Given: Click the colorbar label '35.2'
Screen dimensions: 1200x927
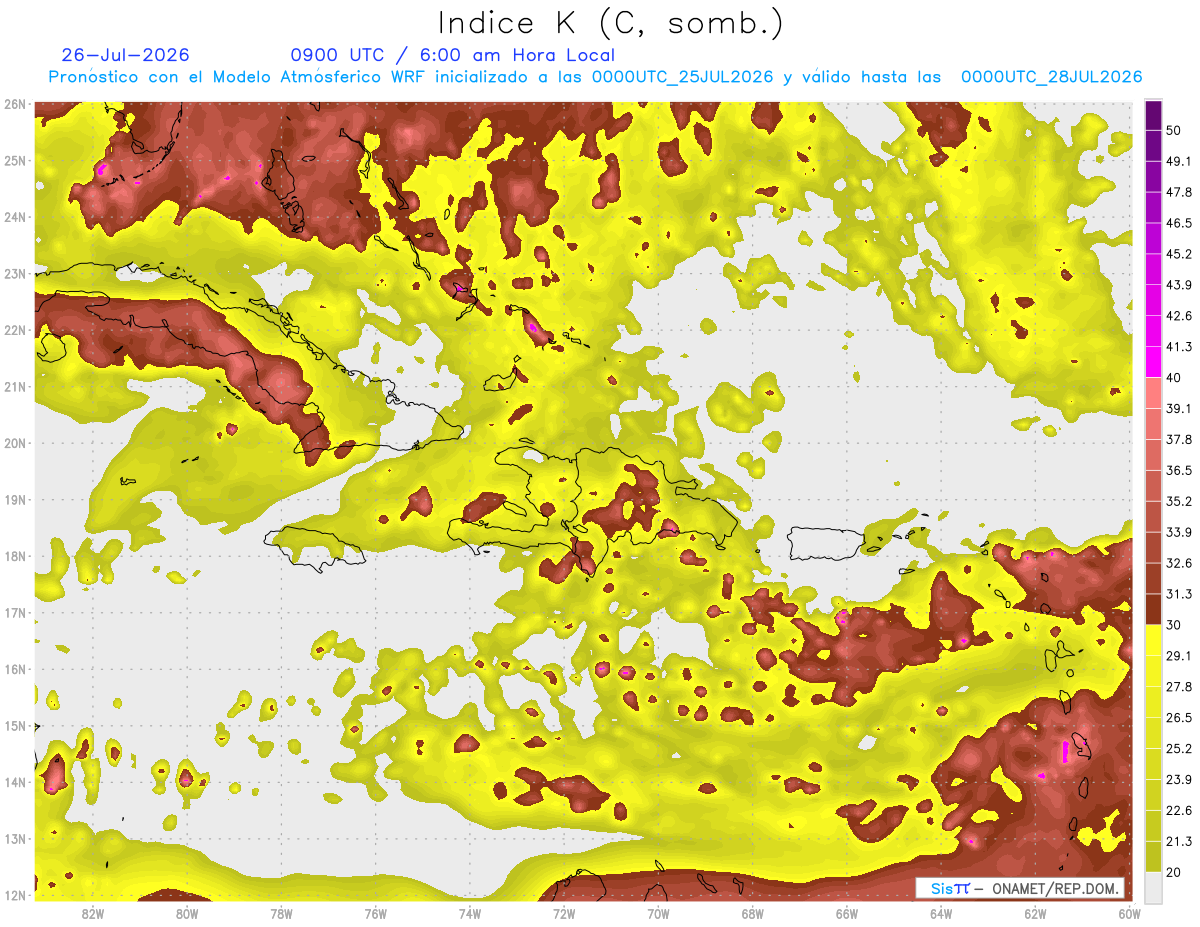Looking at the screenshot, I should [x=1179, y=501].
